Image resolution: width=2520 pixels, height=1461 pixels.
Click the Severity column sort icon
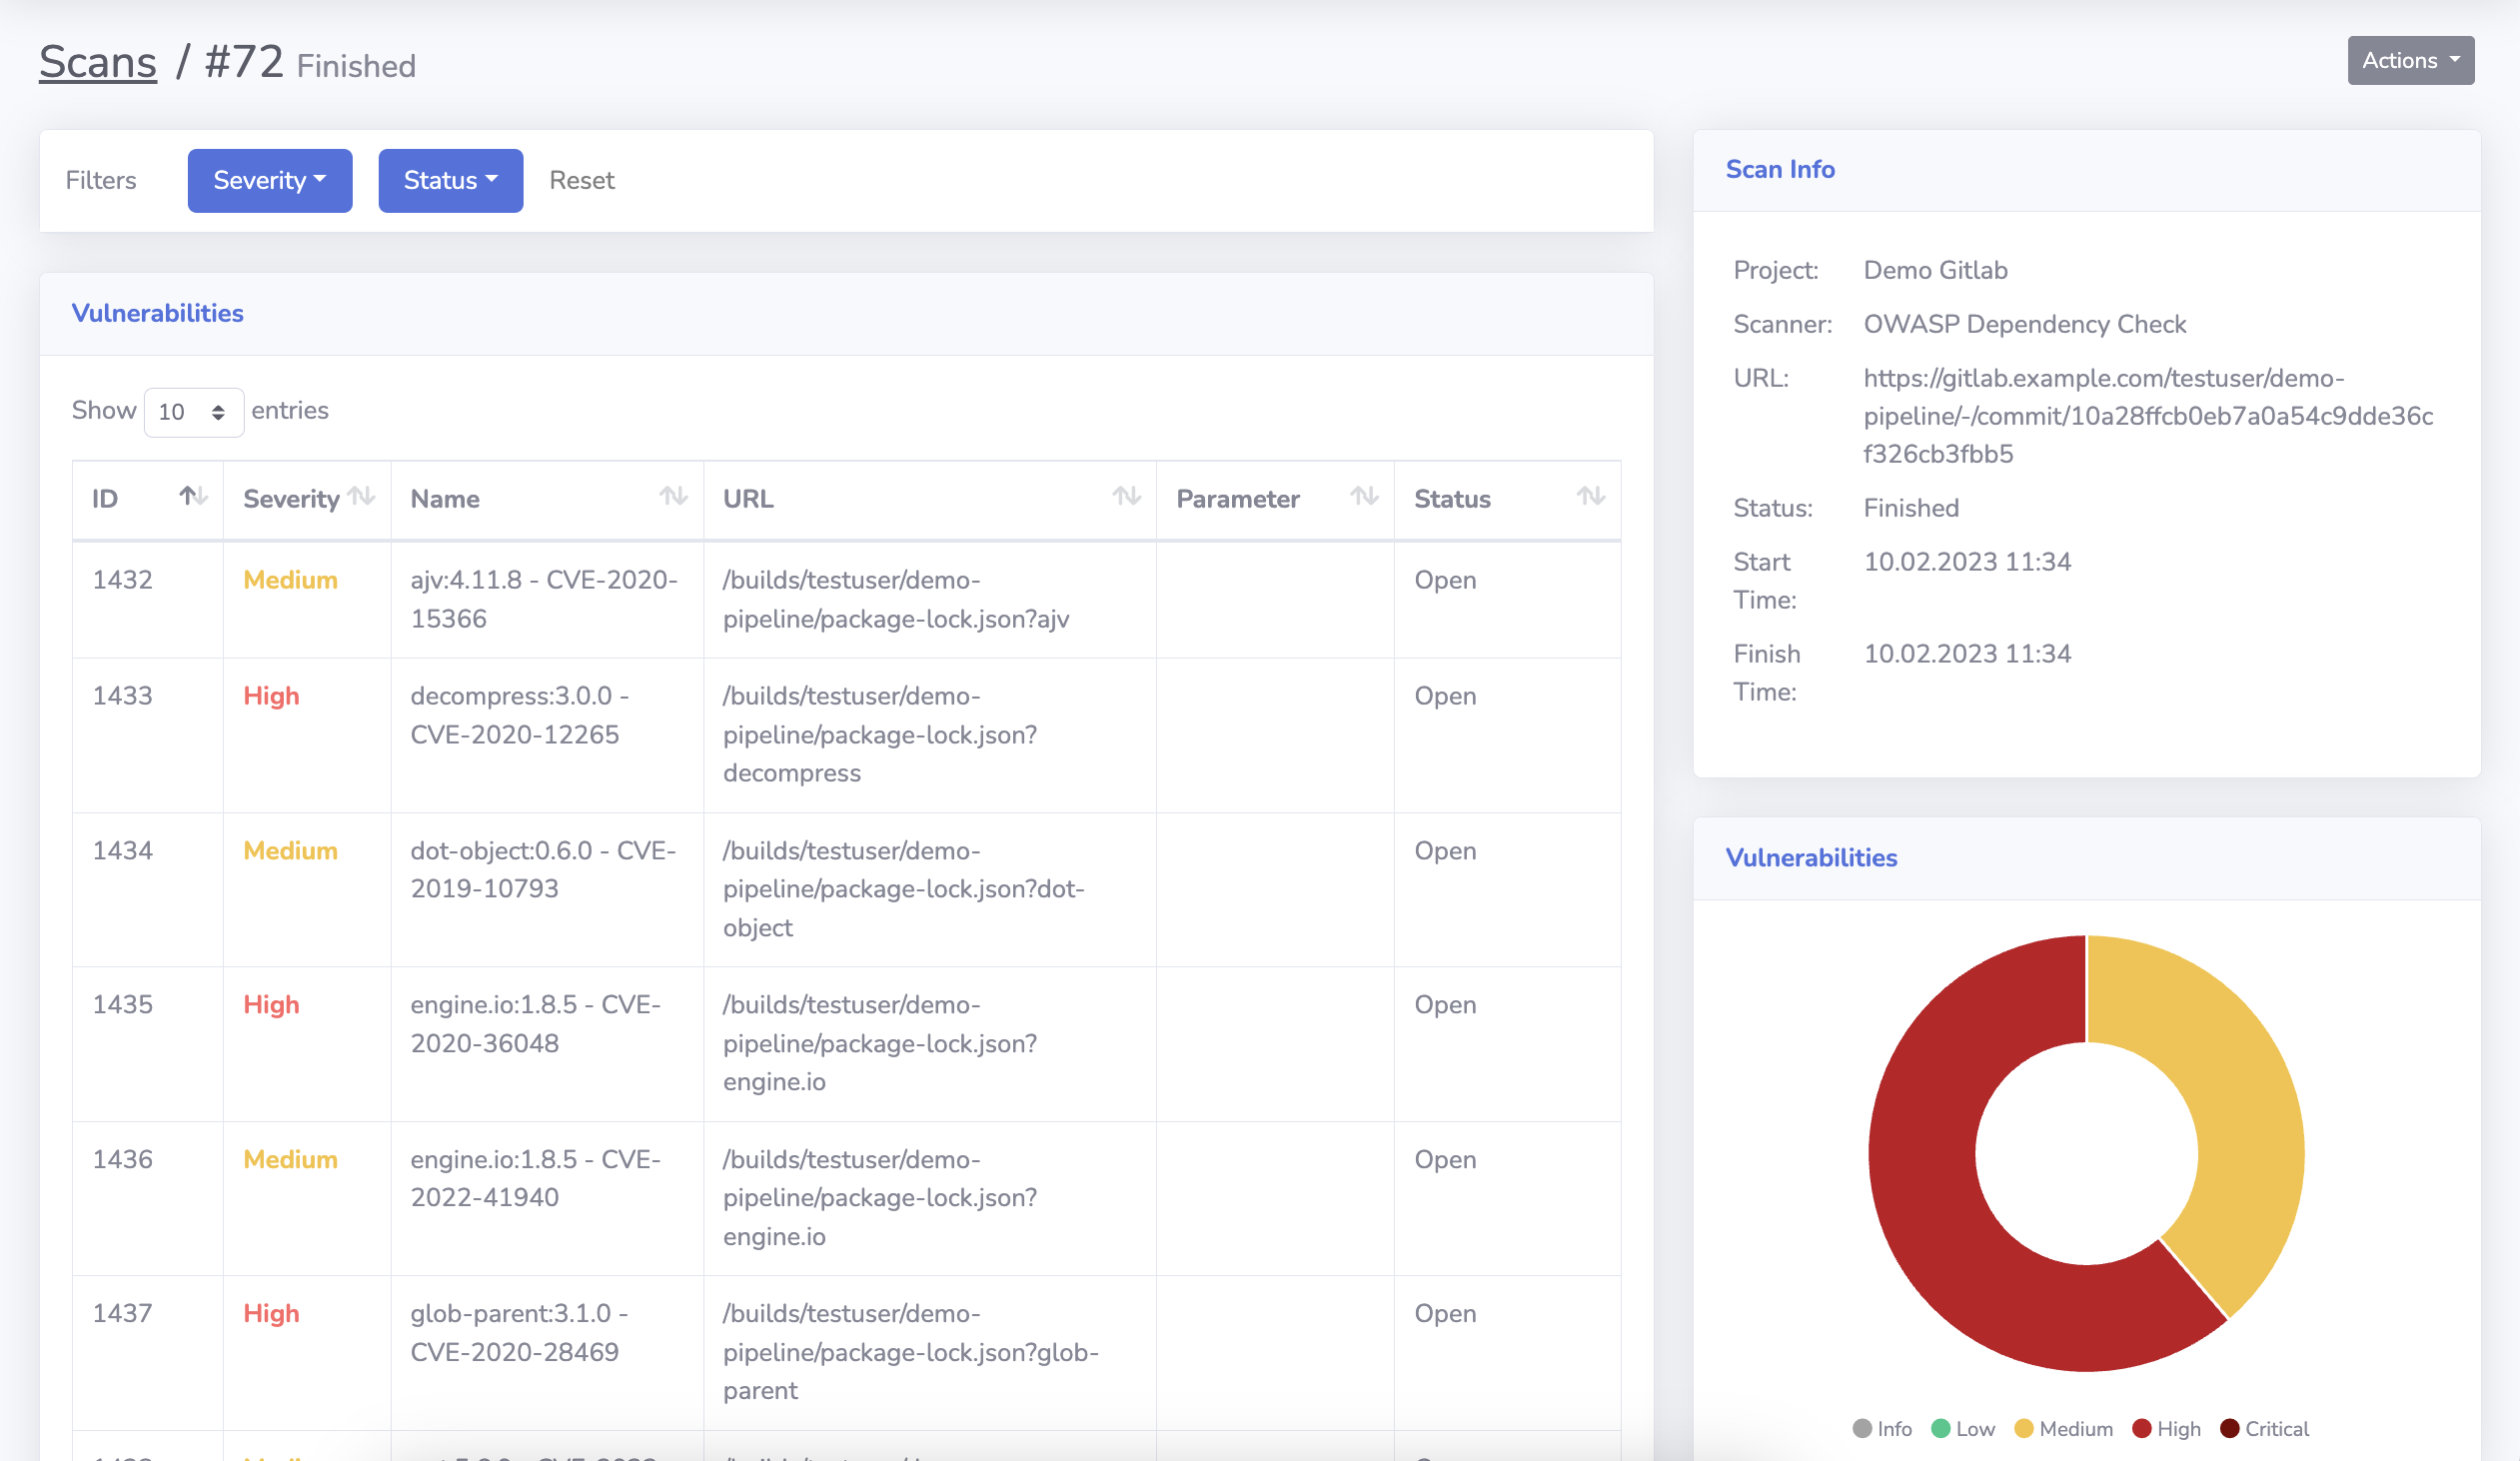(x=362, y=497)
